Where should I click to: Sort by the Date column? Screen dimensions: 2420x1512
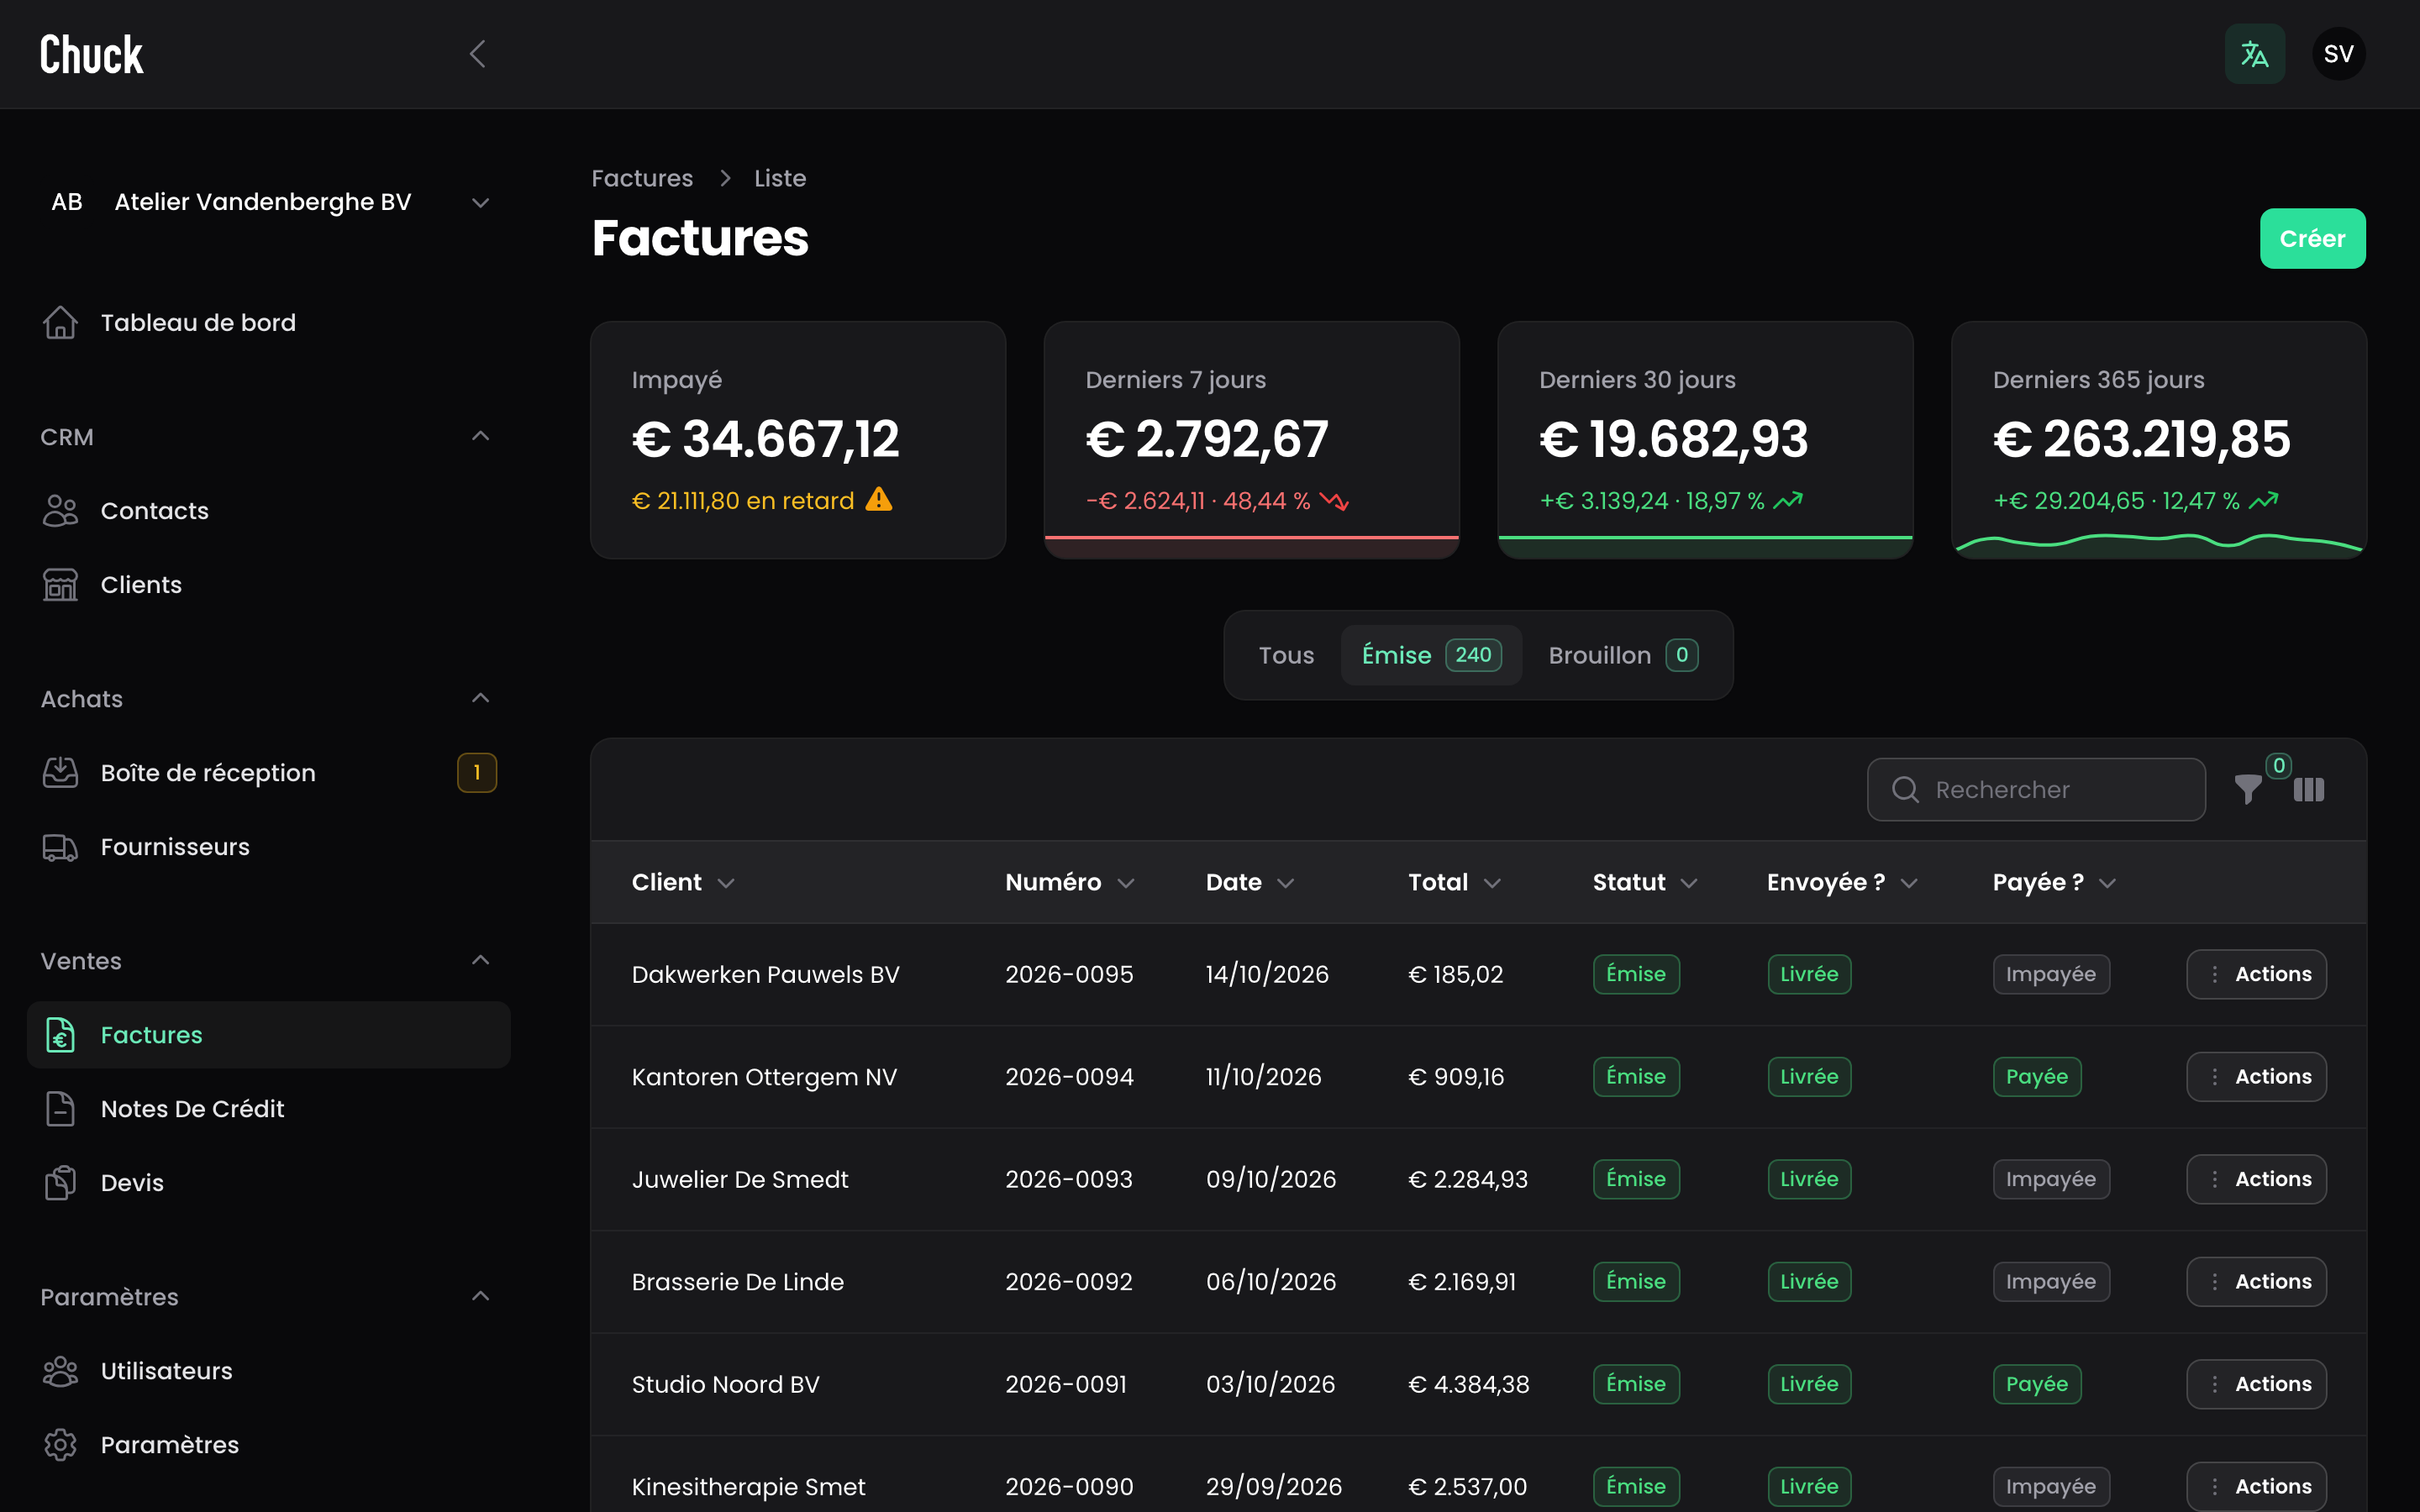point(1250,882)
